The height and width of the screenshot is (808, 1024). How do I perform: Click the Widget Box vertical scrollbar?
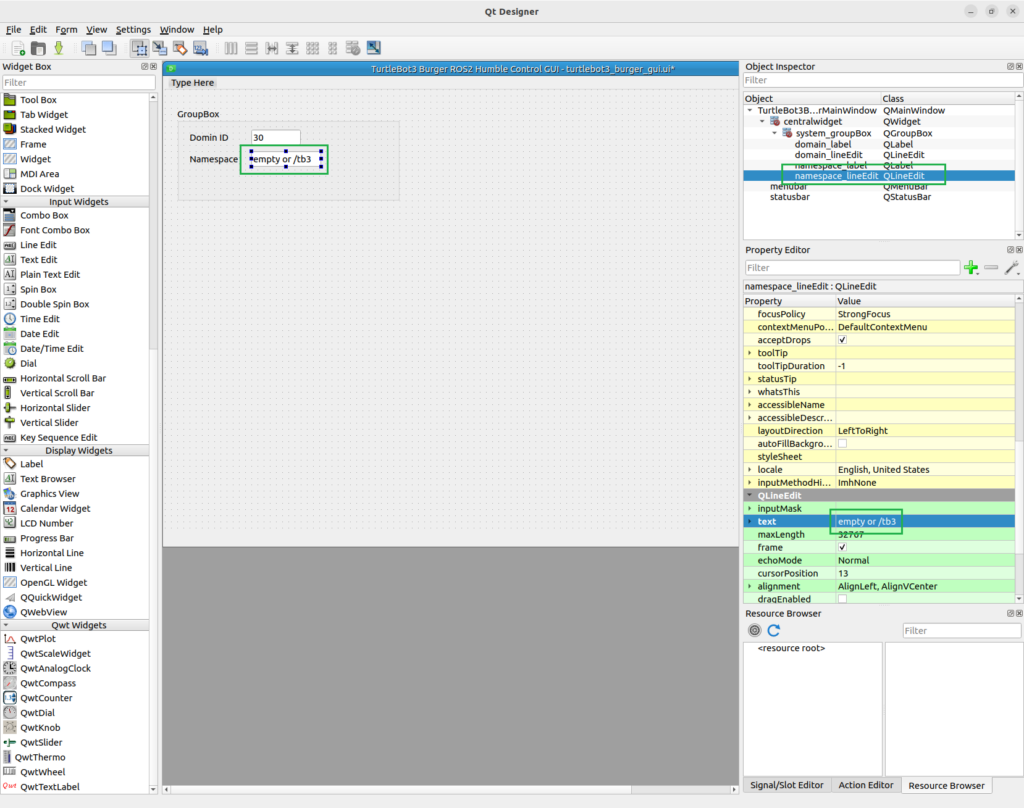point(153,225)
